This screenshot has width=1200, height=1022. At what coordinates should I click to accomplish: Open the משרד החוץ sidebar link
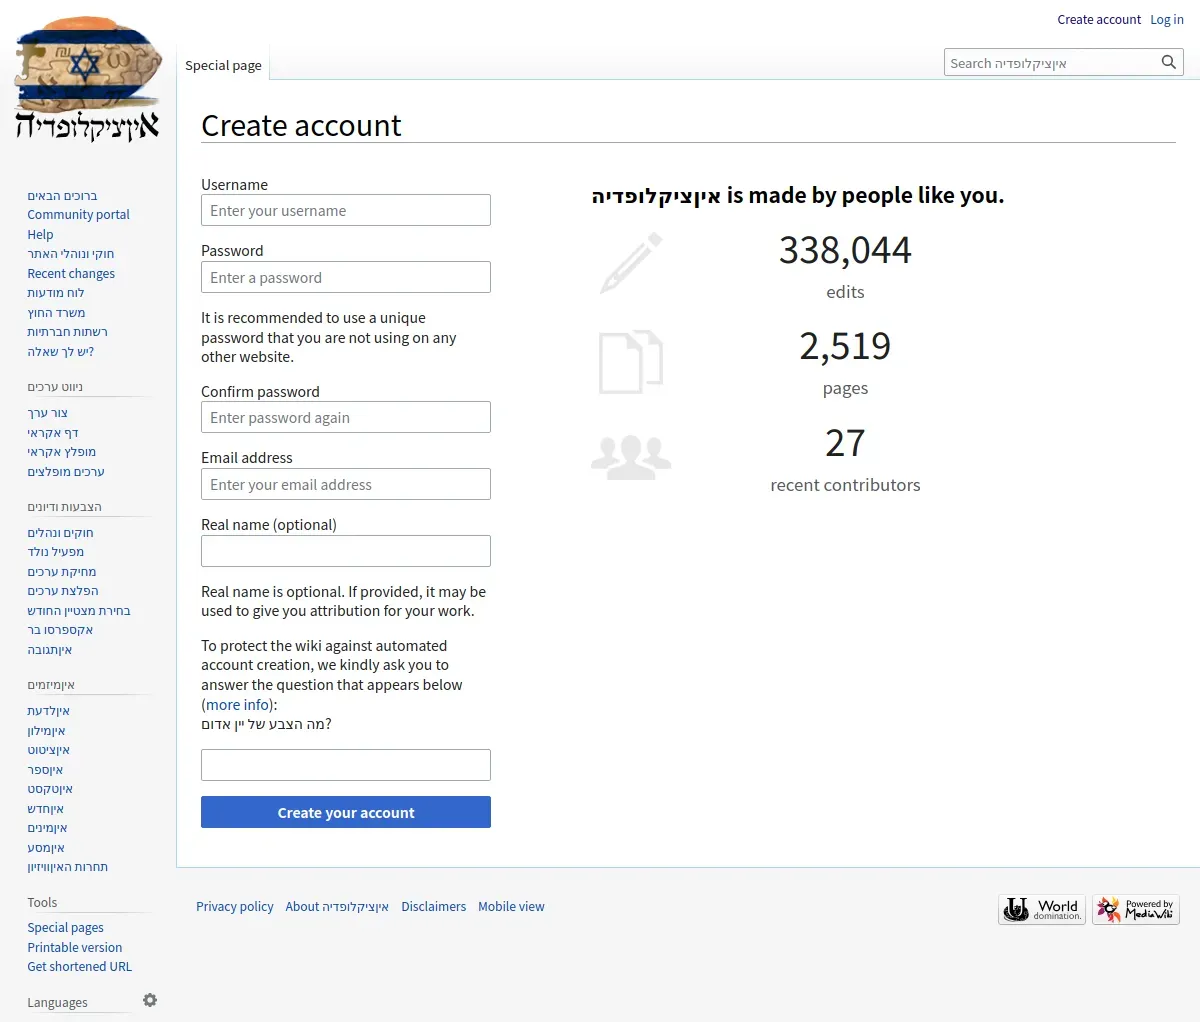click(x=56, y=312)
